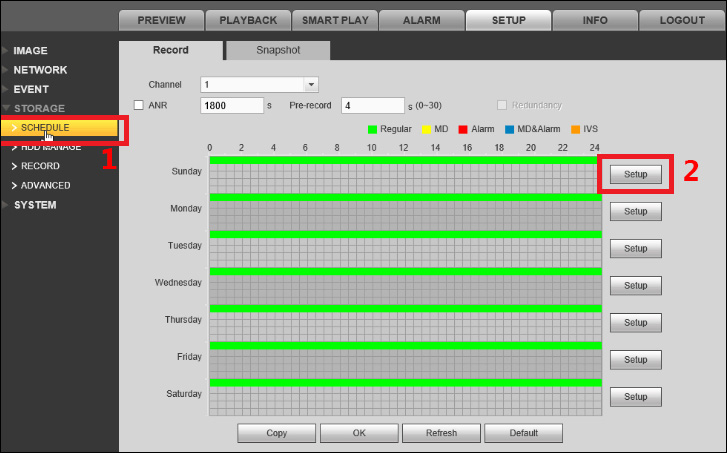Click Monday's green recording bar
The width and height of the screenshot is (727, 453).
406,197
